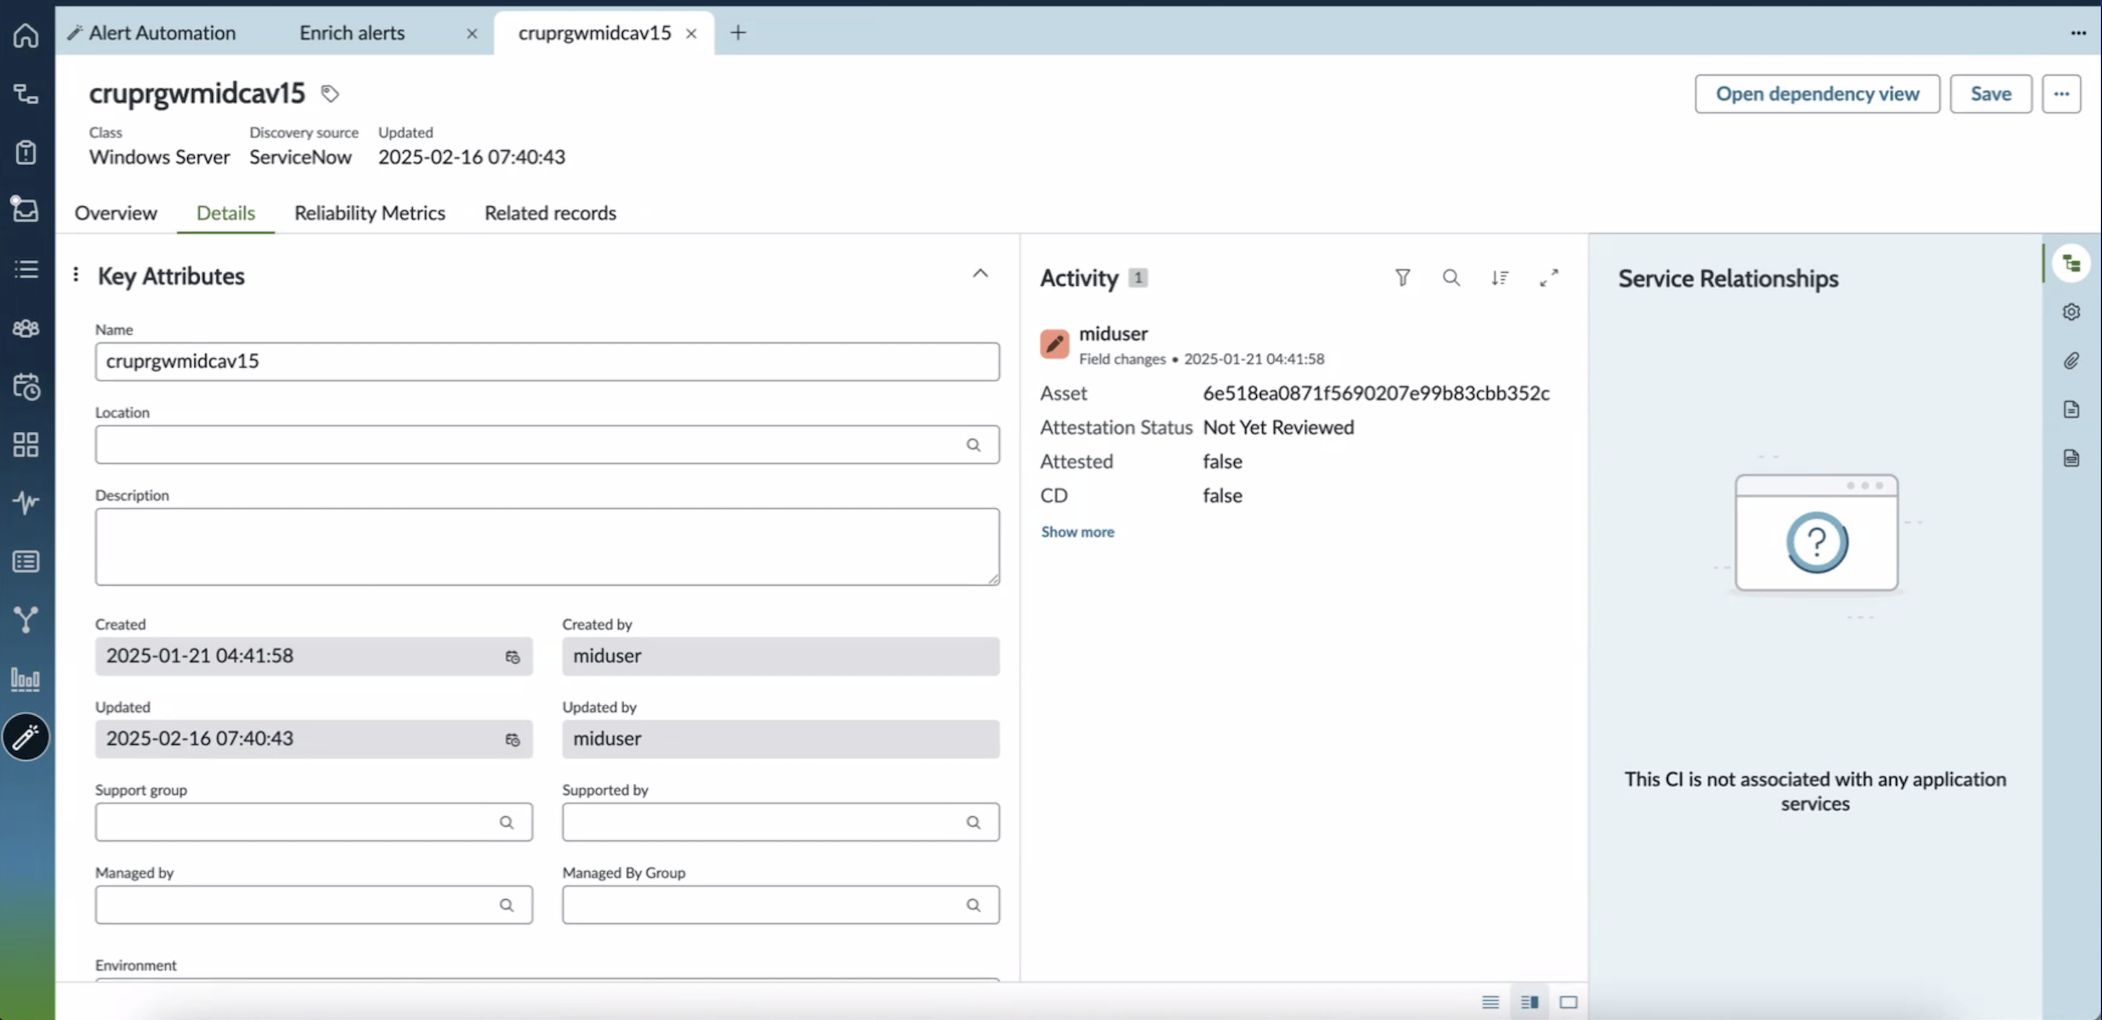This screenshot has width=2102, height=1020.
Task: Open the inbox icon in left sidebar
Action: point(26,209)
